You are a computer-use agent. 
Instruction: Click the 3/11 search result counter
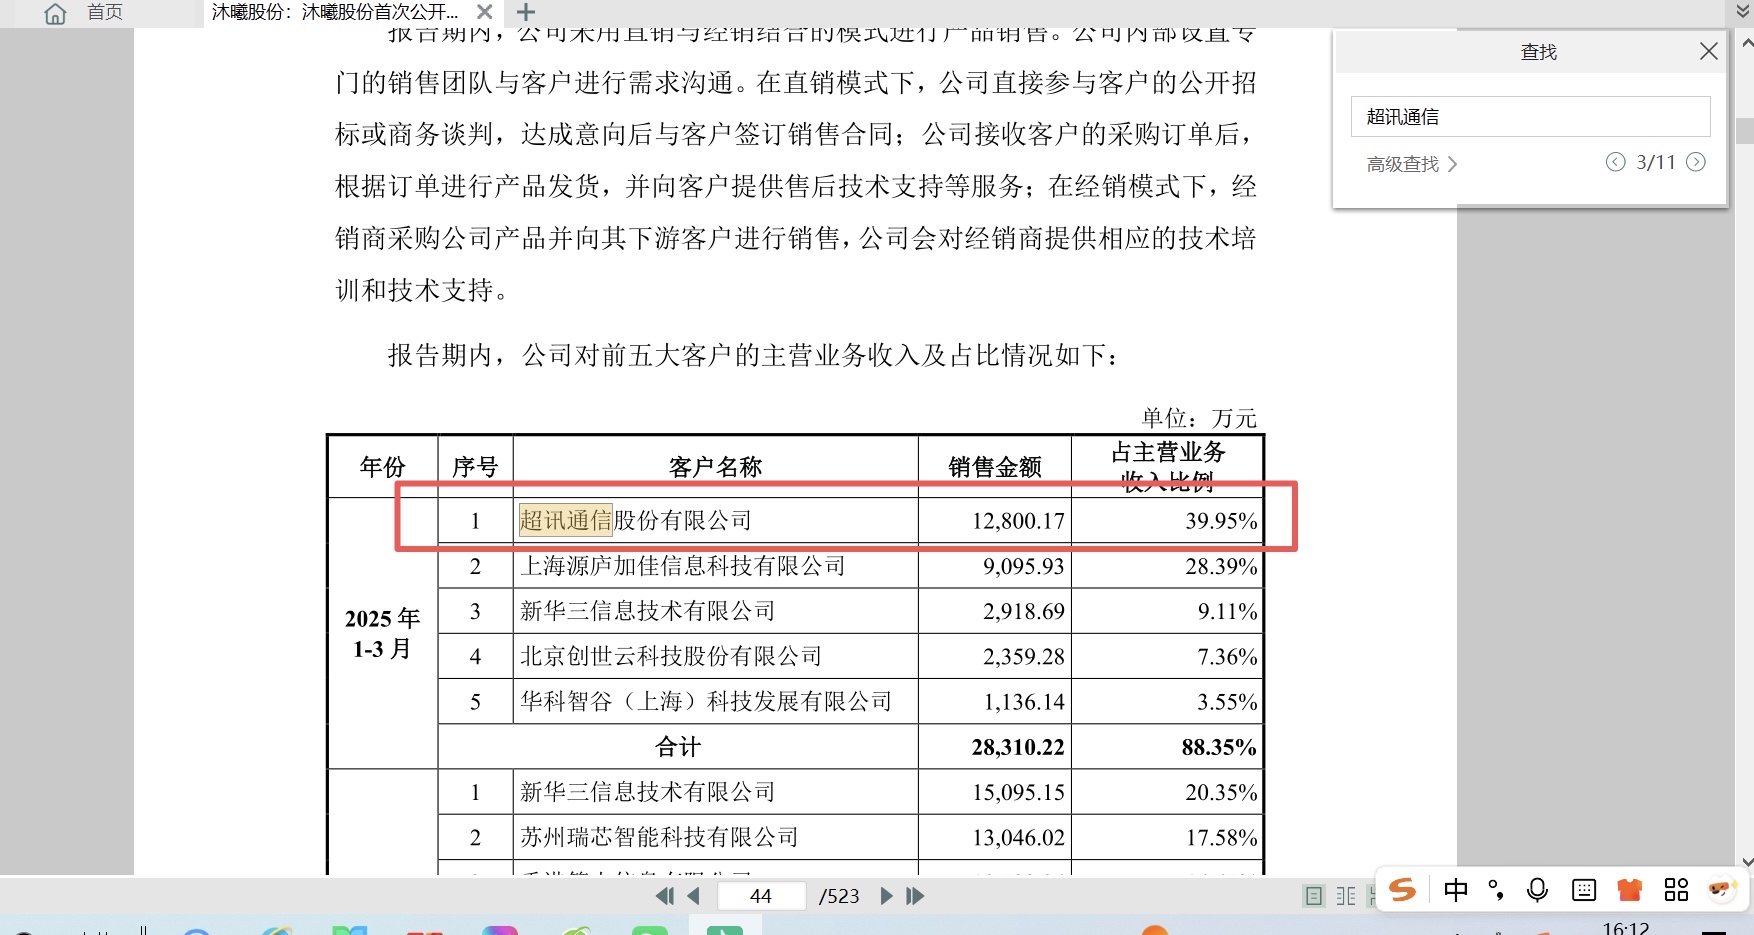tap(1655, 162)
